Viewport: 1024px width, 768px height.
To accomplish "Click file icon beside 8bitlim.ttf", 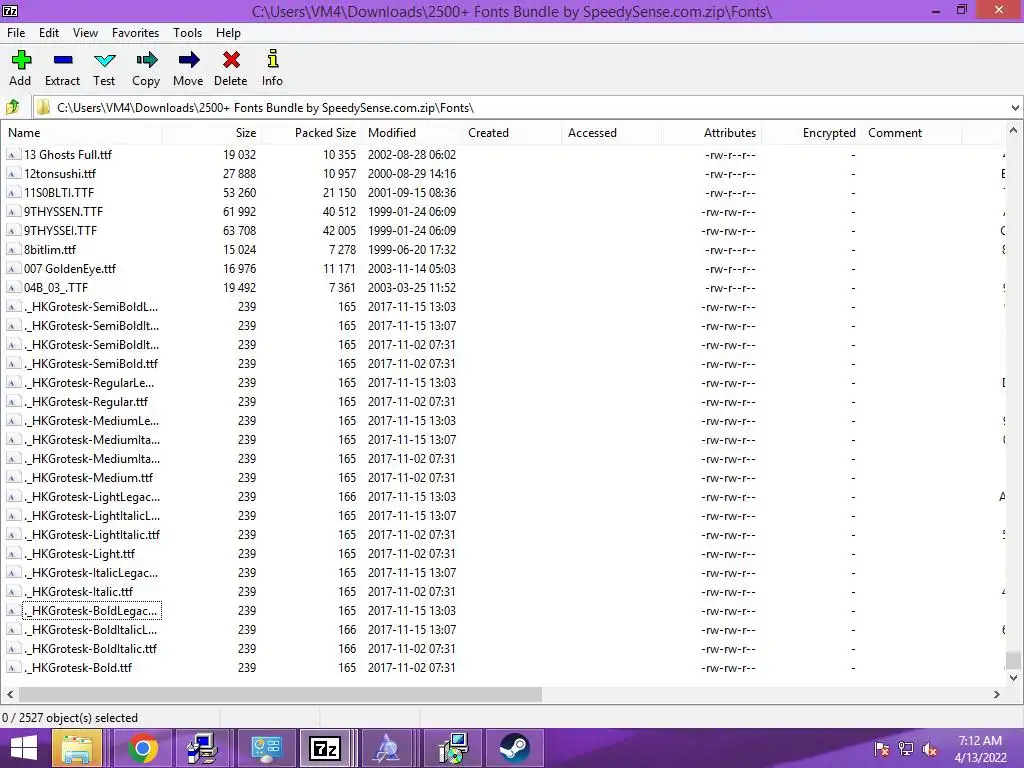I will [12, 249].
